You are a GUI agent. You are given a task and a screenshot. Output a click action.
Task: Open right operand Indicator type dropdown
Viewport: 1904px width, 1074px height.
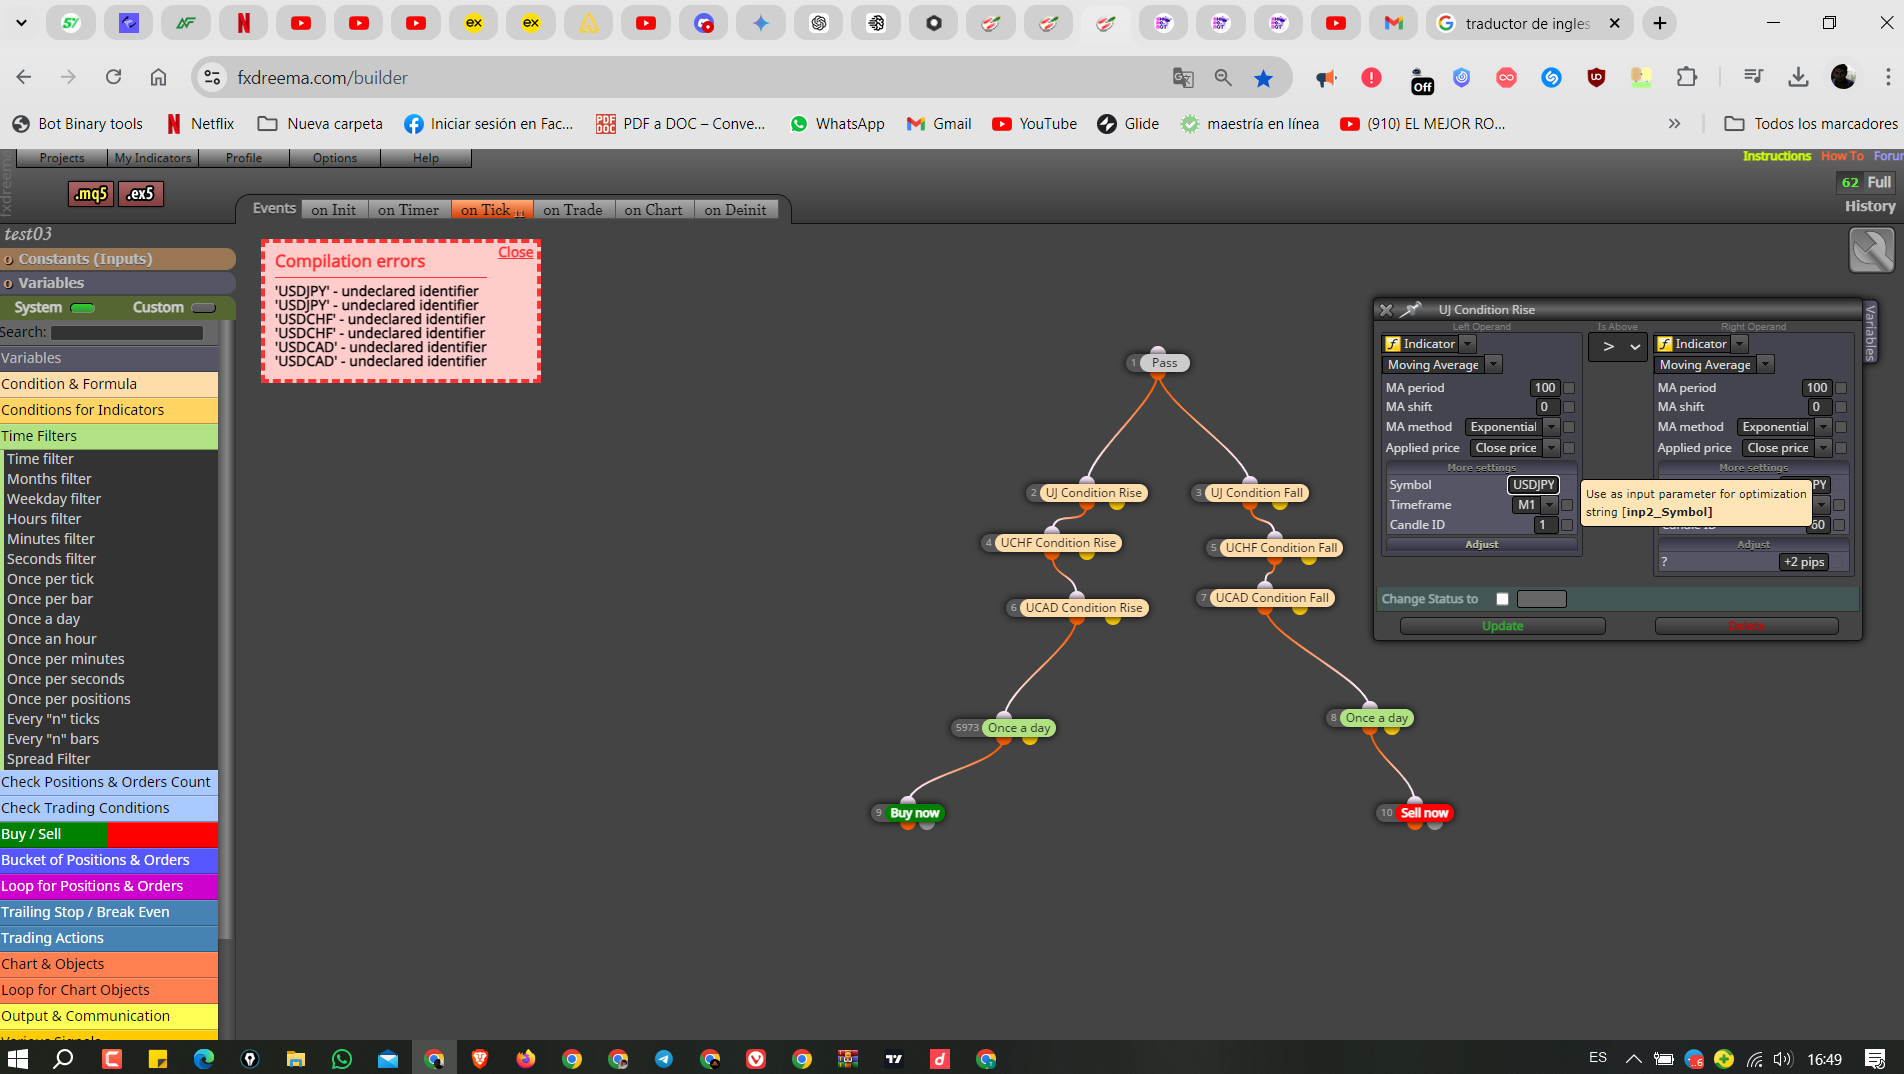click(x=1740, y=344)
